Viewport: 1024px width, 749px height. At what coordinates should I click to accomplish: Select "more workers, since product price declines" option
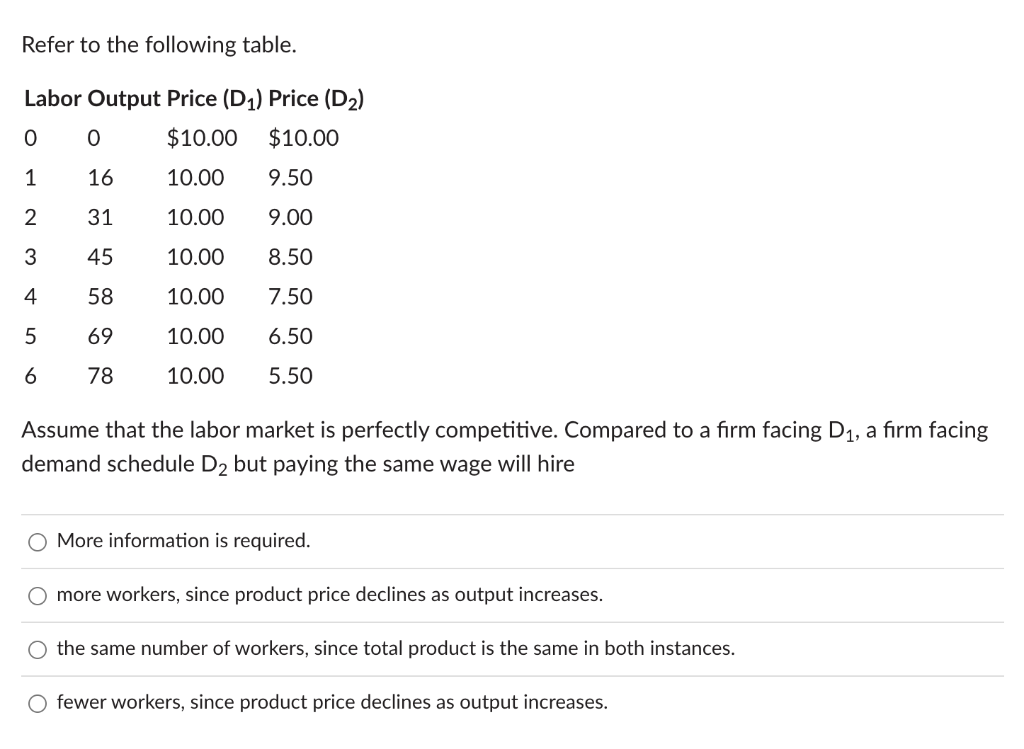coord(38,595)
